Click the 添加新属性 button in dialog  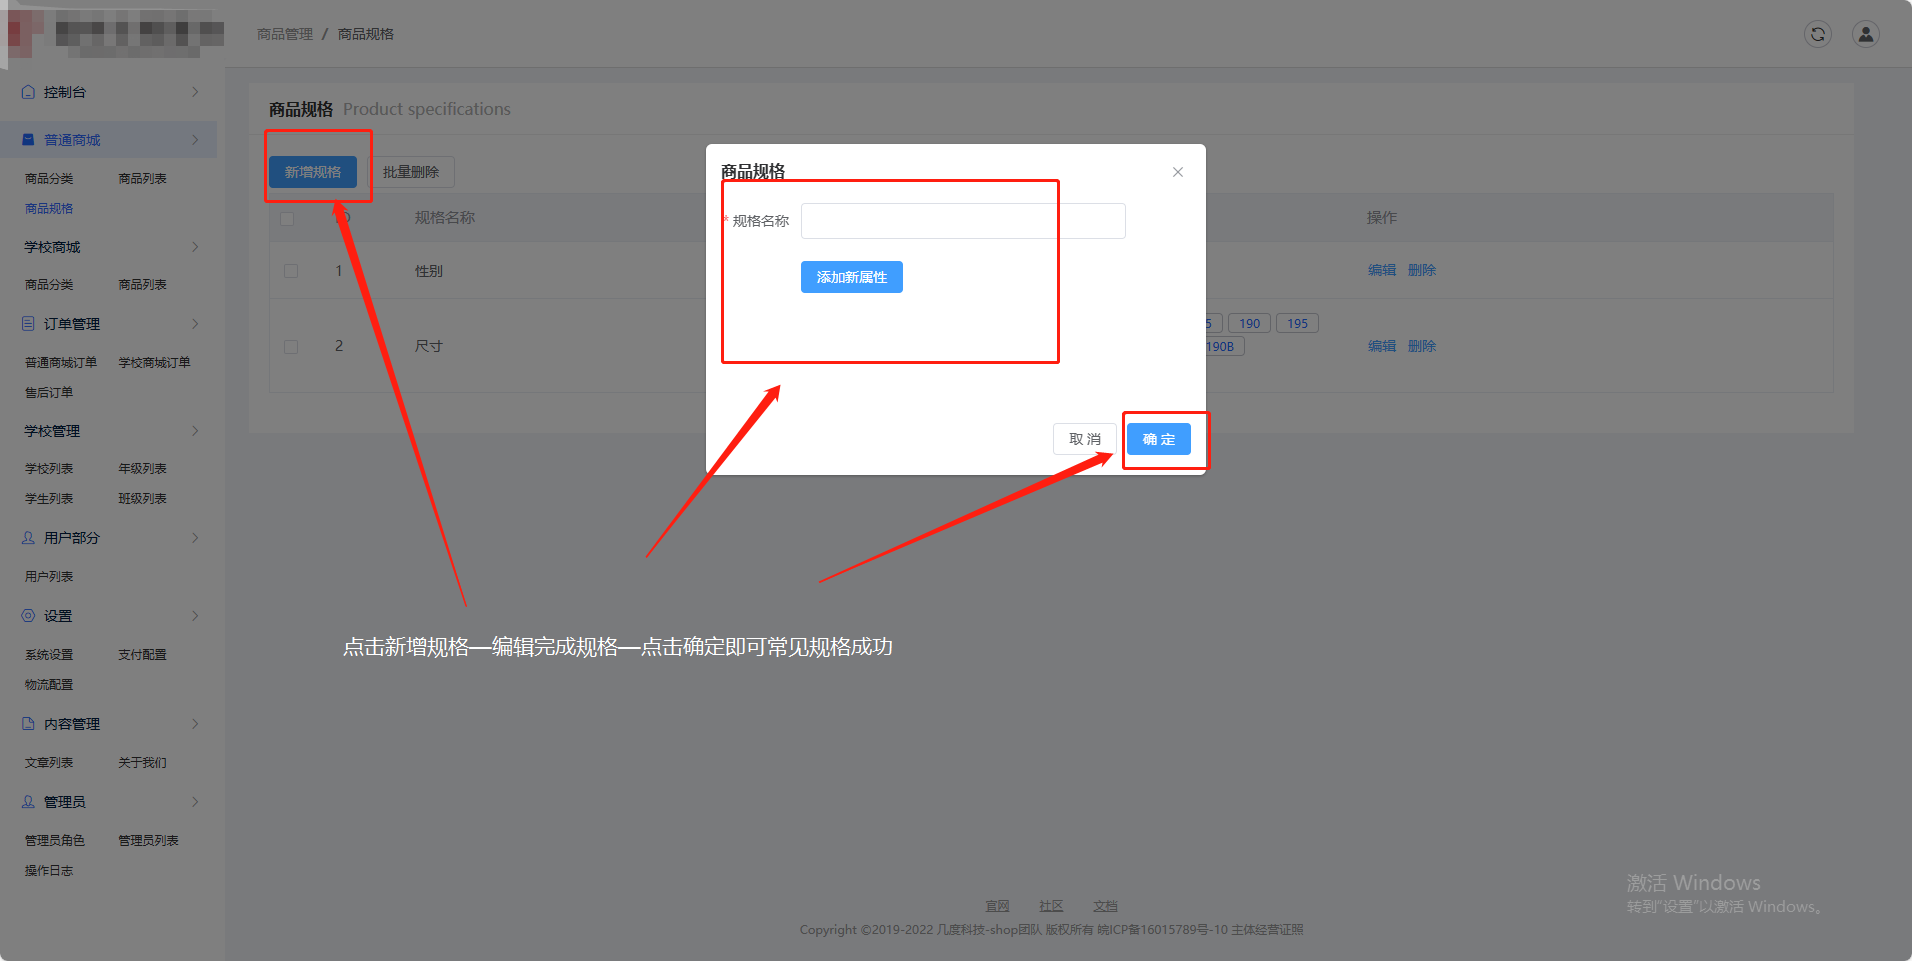851,277
